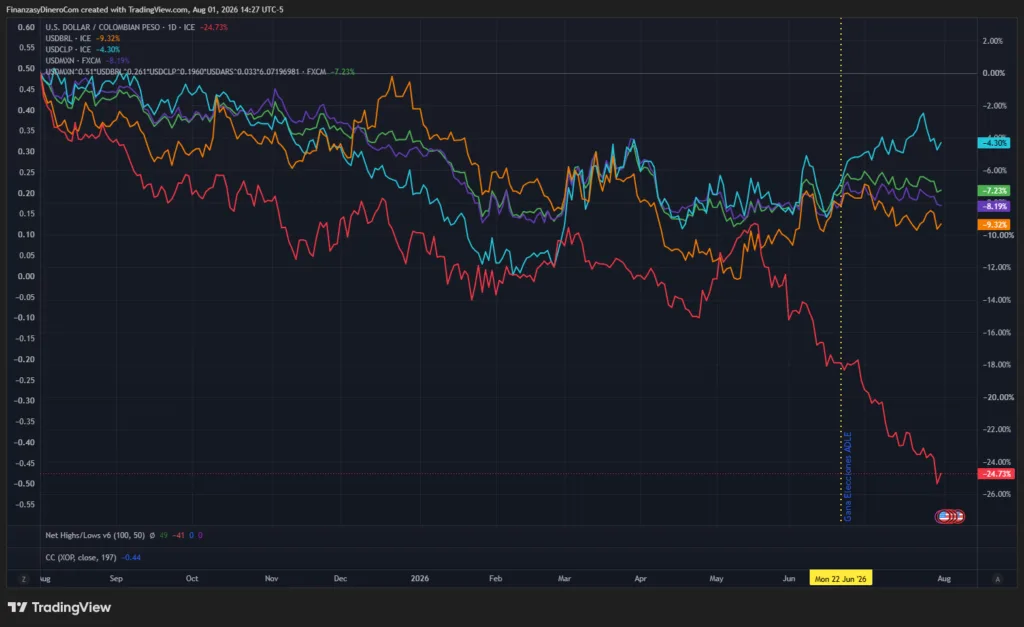Open the US economic event flag icons

(950, 517)
